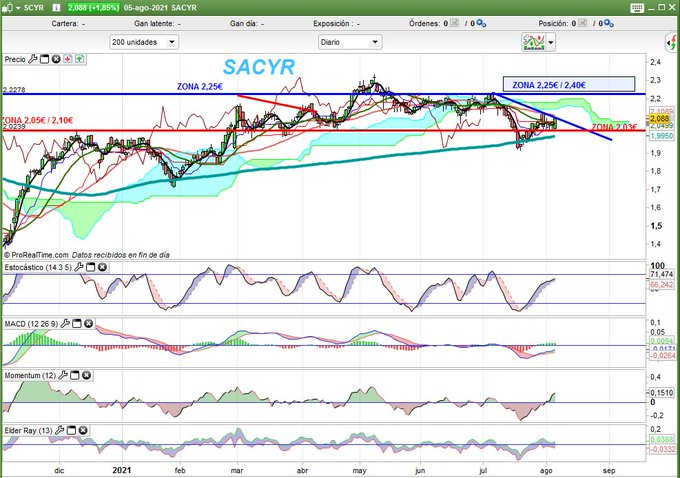
Task: Click the ago mark on time axis
Action: [546, 471]
